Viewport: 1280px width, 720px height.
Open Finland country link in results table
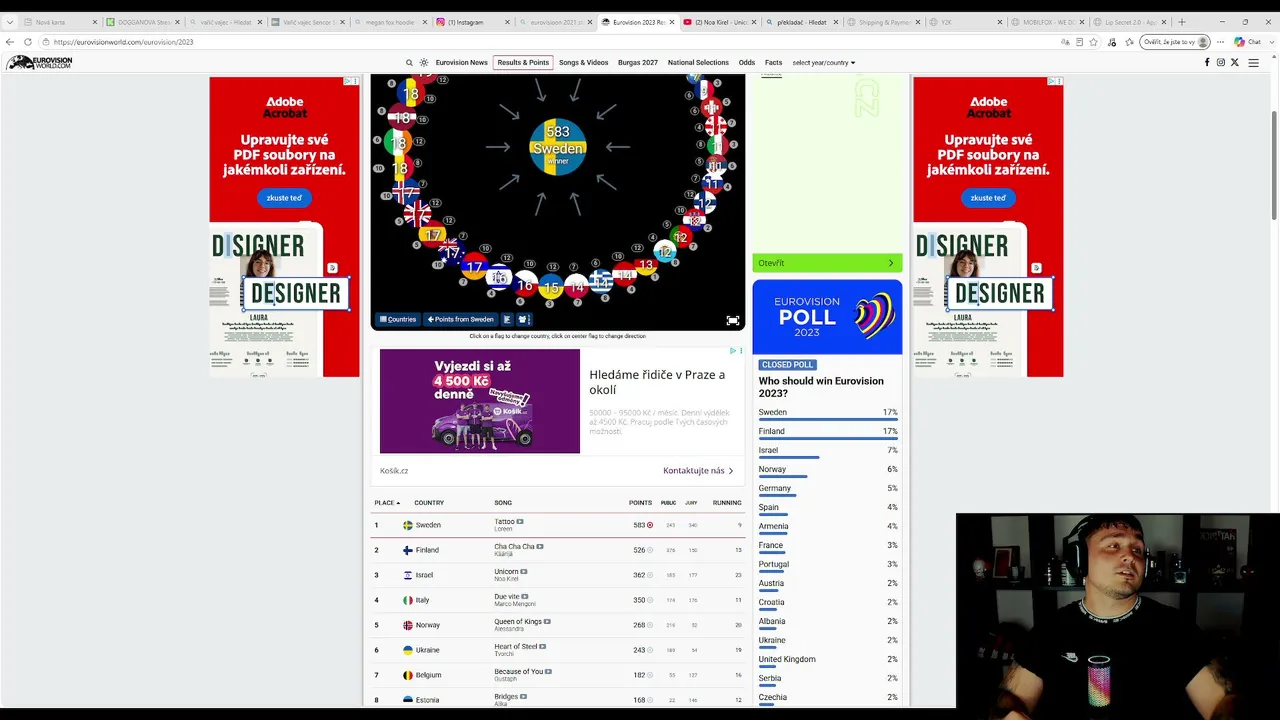427,550
